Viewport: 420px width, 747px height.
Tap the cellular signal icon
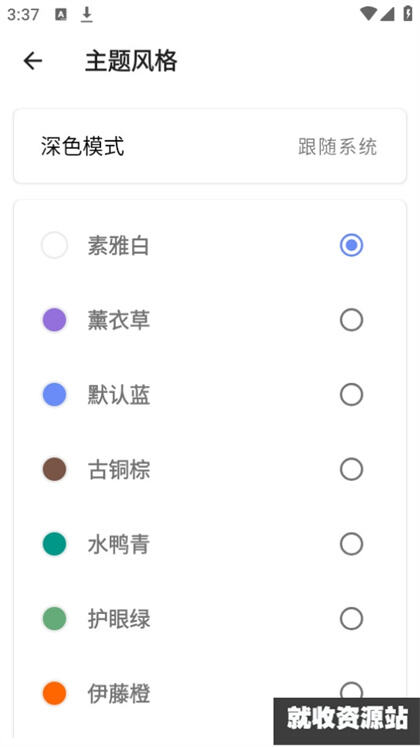pyautogui.click(x=387, y=14)
